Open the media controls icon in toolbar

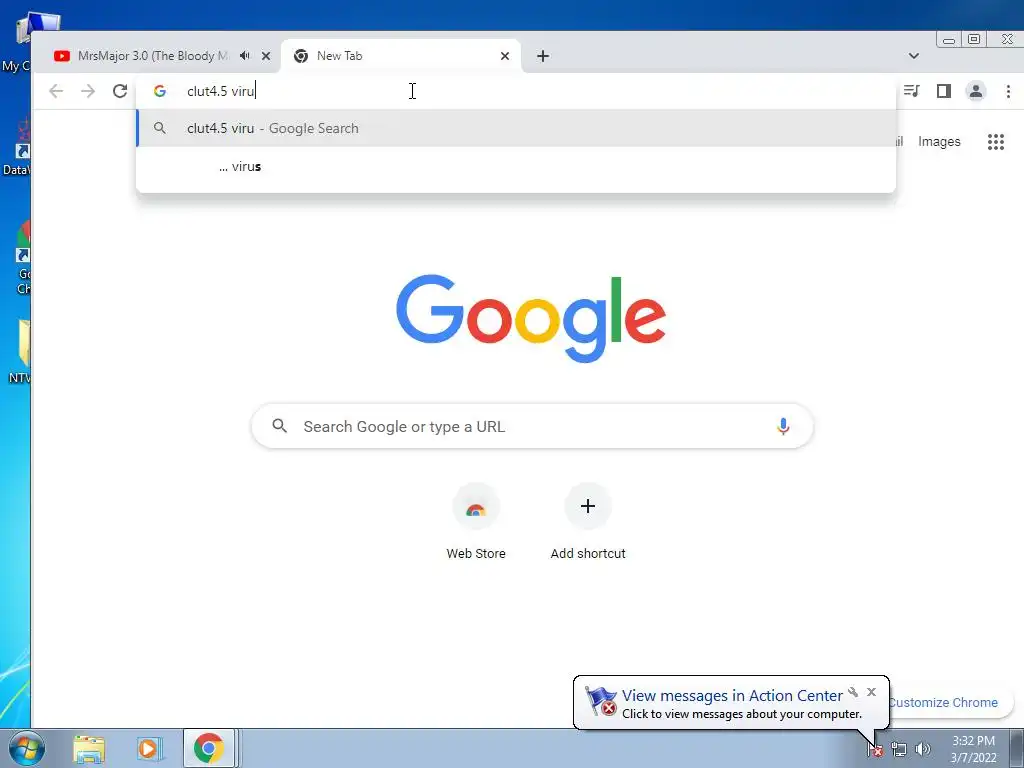(x=912, y=91)
